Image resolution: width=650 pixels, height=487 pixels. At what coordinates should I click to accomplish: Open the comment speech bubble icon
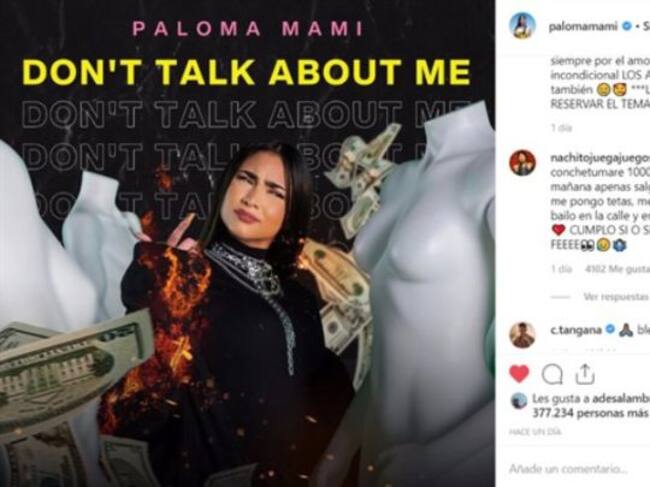[x=552, y=374]
